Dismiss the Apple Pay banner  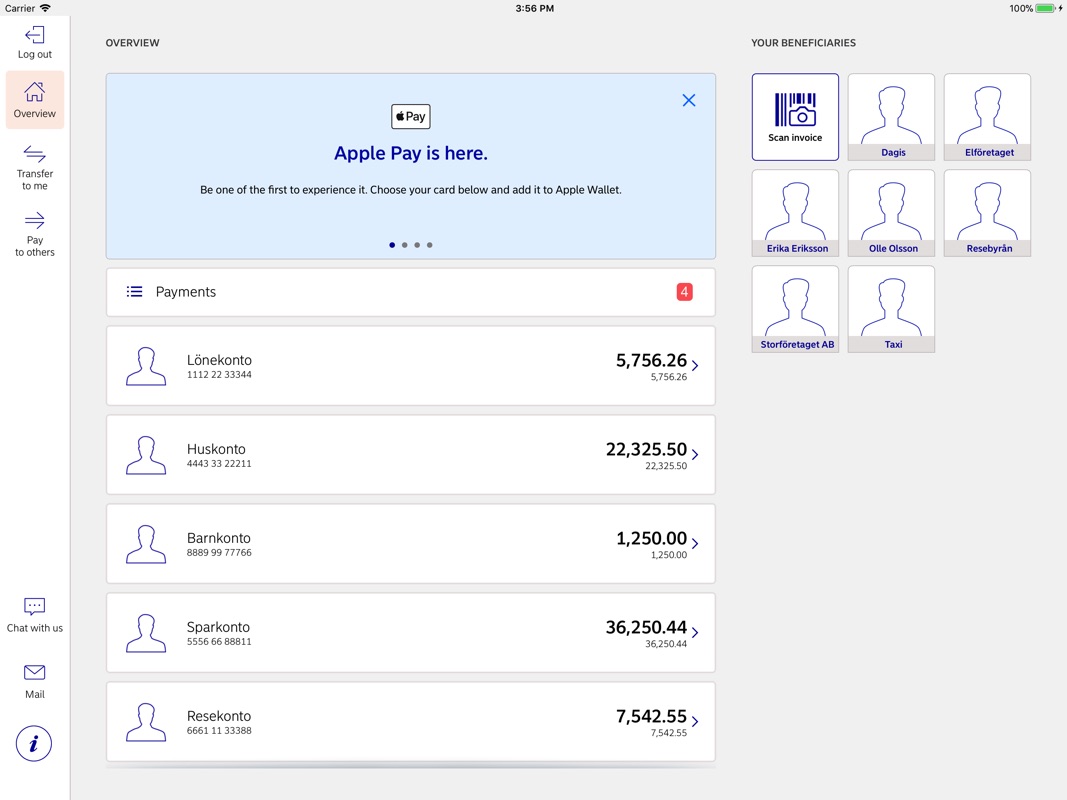point(689,100)
